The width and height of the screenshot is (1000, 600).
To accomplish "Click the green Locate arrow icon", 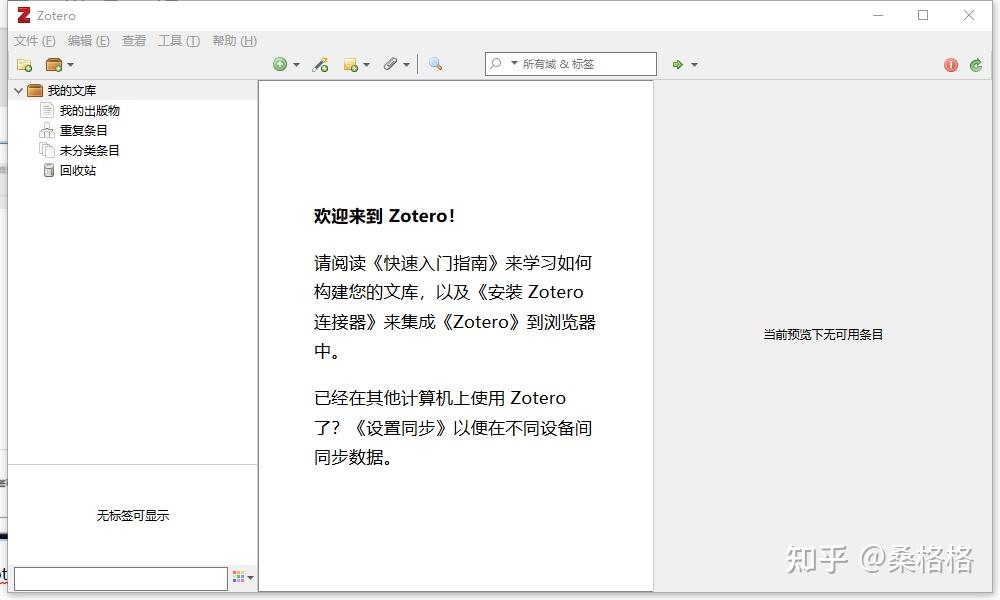I will (678, 64).
